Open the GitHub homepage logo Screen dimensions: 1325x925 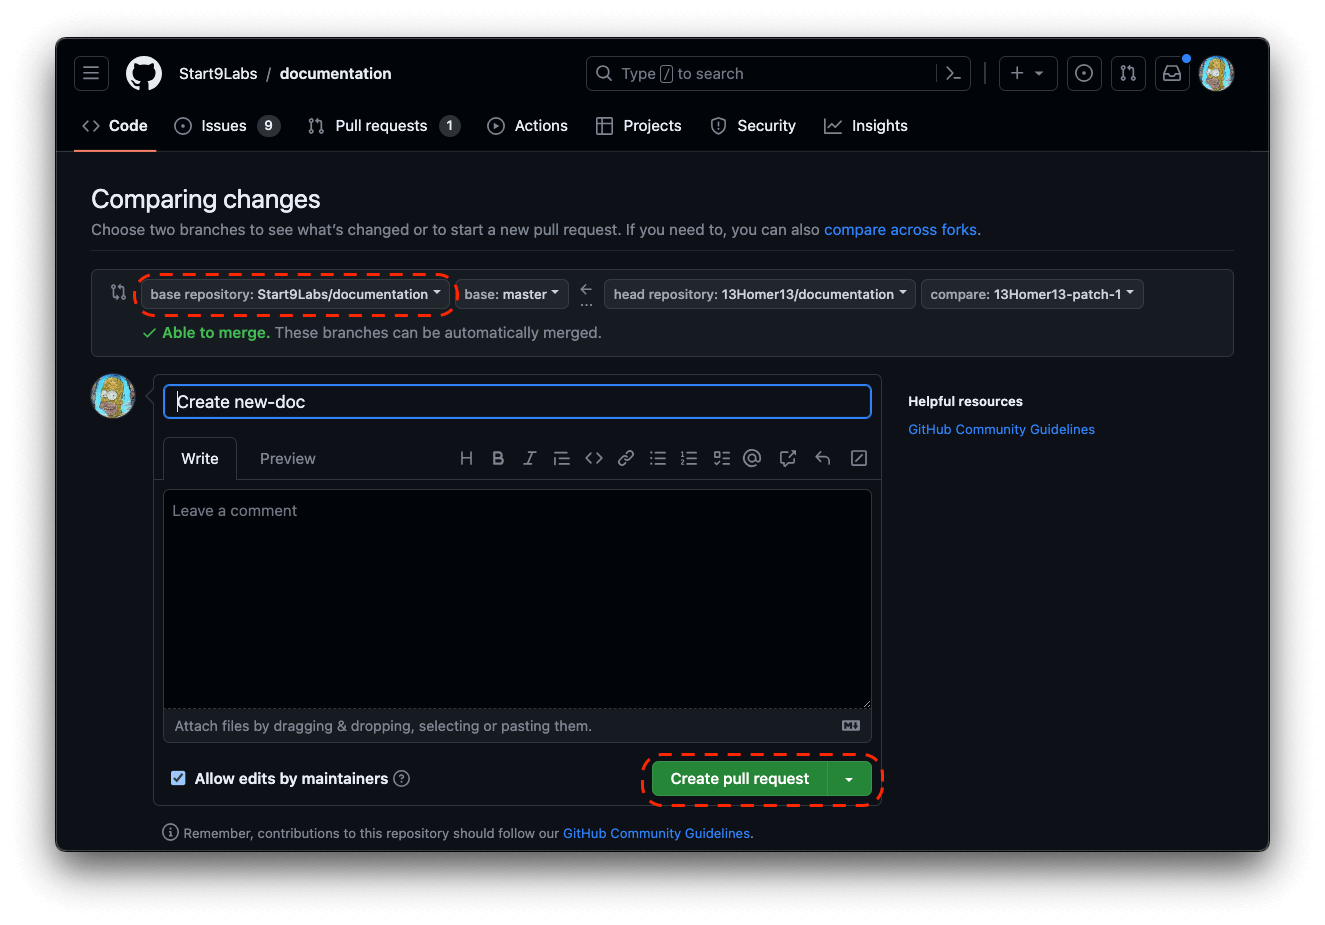tap(144, 74)
